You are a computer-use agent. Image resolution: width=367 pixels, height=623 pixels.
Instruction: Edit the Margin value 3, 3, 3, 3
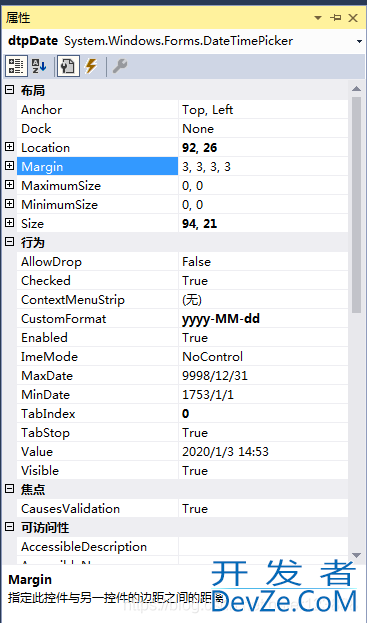(x=207, y=167)
